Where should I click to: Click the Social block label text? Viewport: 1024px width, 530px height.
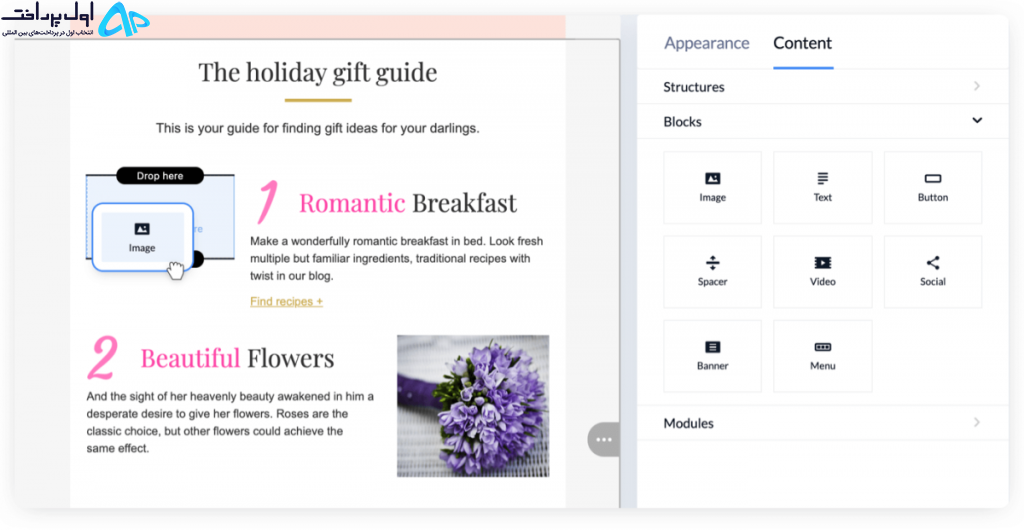(933, 282)
